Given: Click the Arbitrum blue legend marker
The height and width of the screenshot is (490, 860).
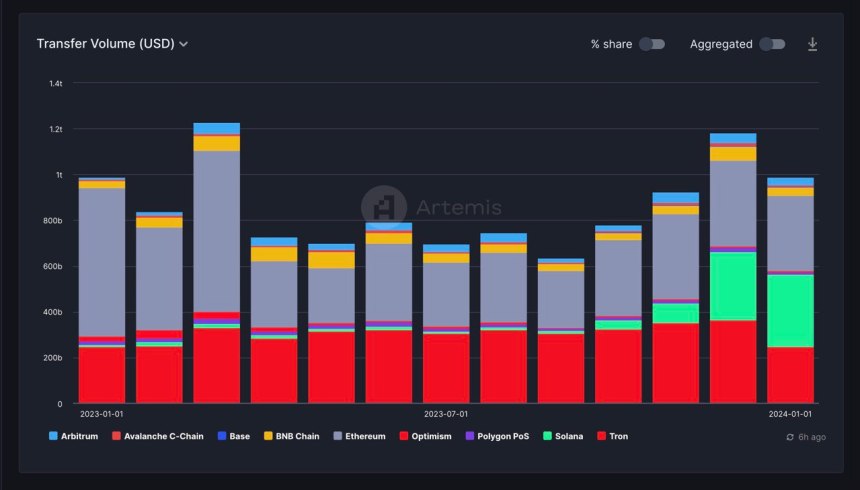Looking at the screenshot, I should tap(53, 436).
